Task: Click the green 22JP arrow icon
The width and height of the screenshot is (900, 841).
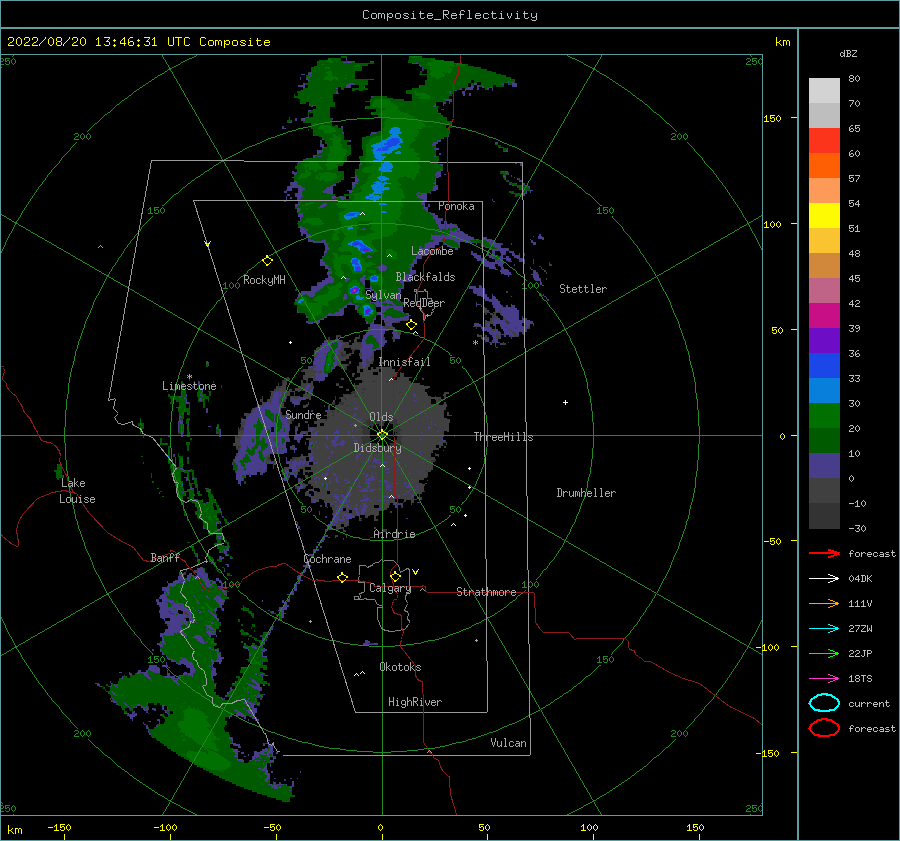Action: pos(824,653)
